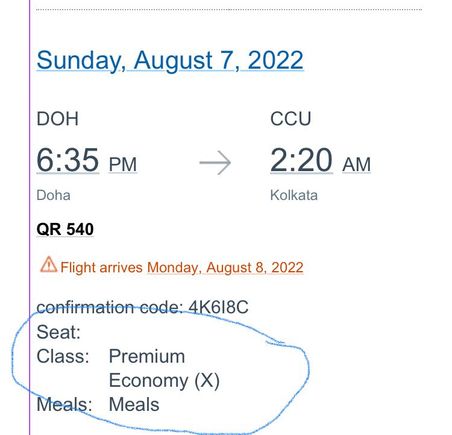Click the QR 540 flight number
Screen dimensions: 452x435
[x=65, y=229]
